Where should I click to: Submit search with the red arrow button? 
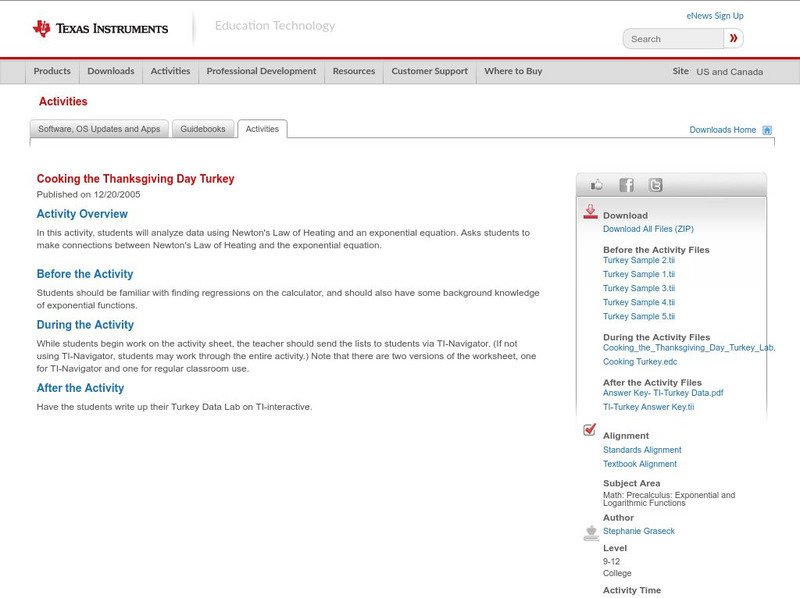(x=733, y=38)
